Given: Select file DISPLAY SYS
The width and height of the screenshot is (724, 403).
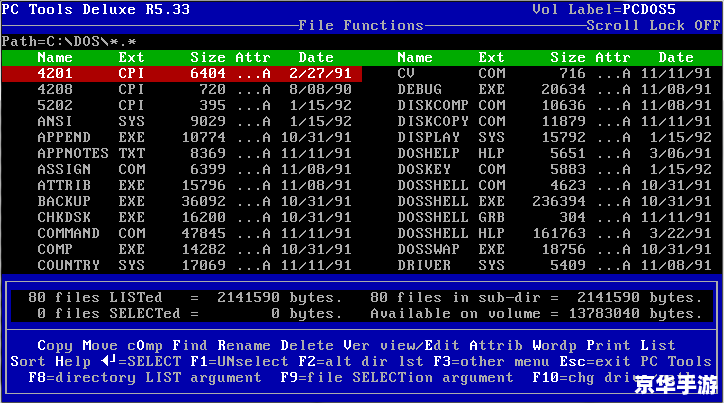Looking at the screenshot, I should [x=555, y=138].
